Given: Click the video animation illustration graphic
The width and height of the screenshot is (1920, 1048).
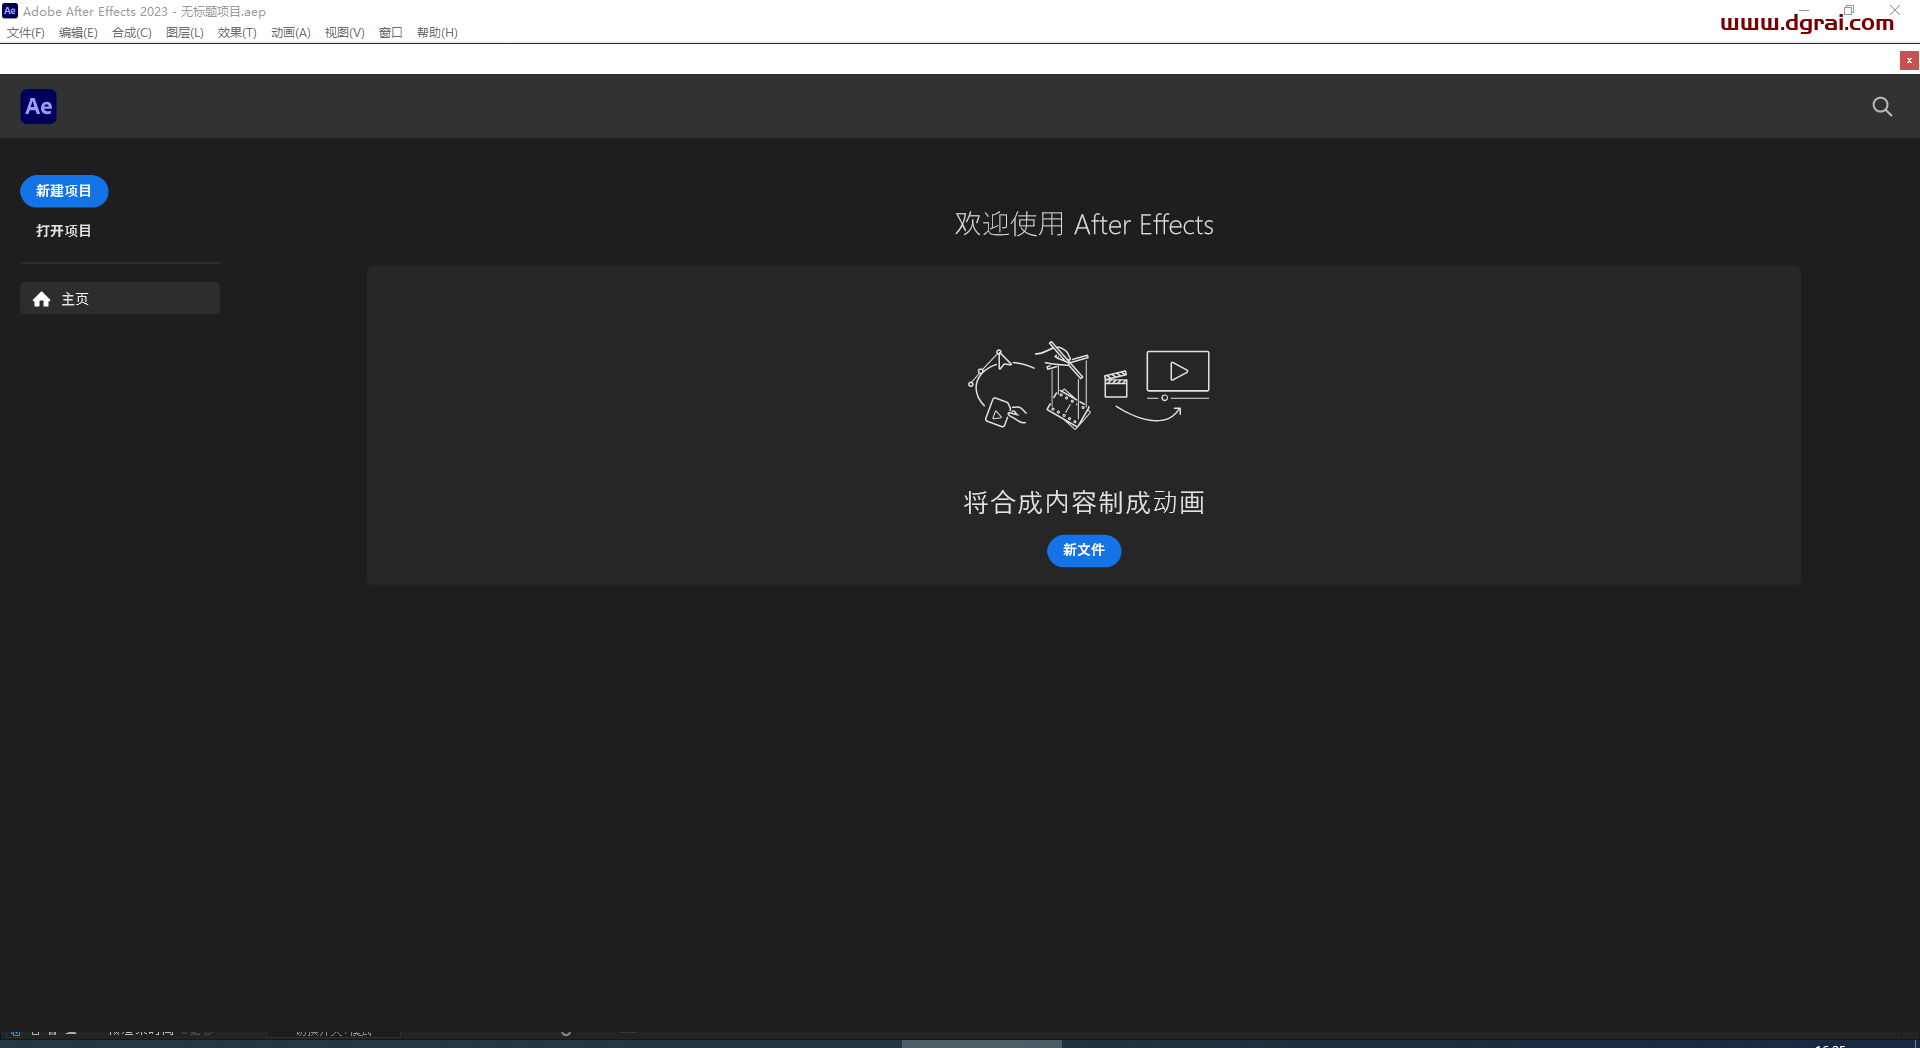Looking at the screenshot, I should (x=1088, y=385).
